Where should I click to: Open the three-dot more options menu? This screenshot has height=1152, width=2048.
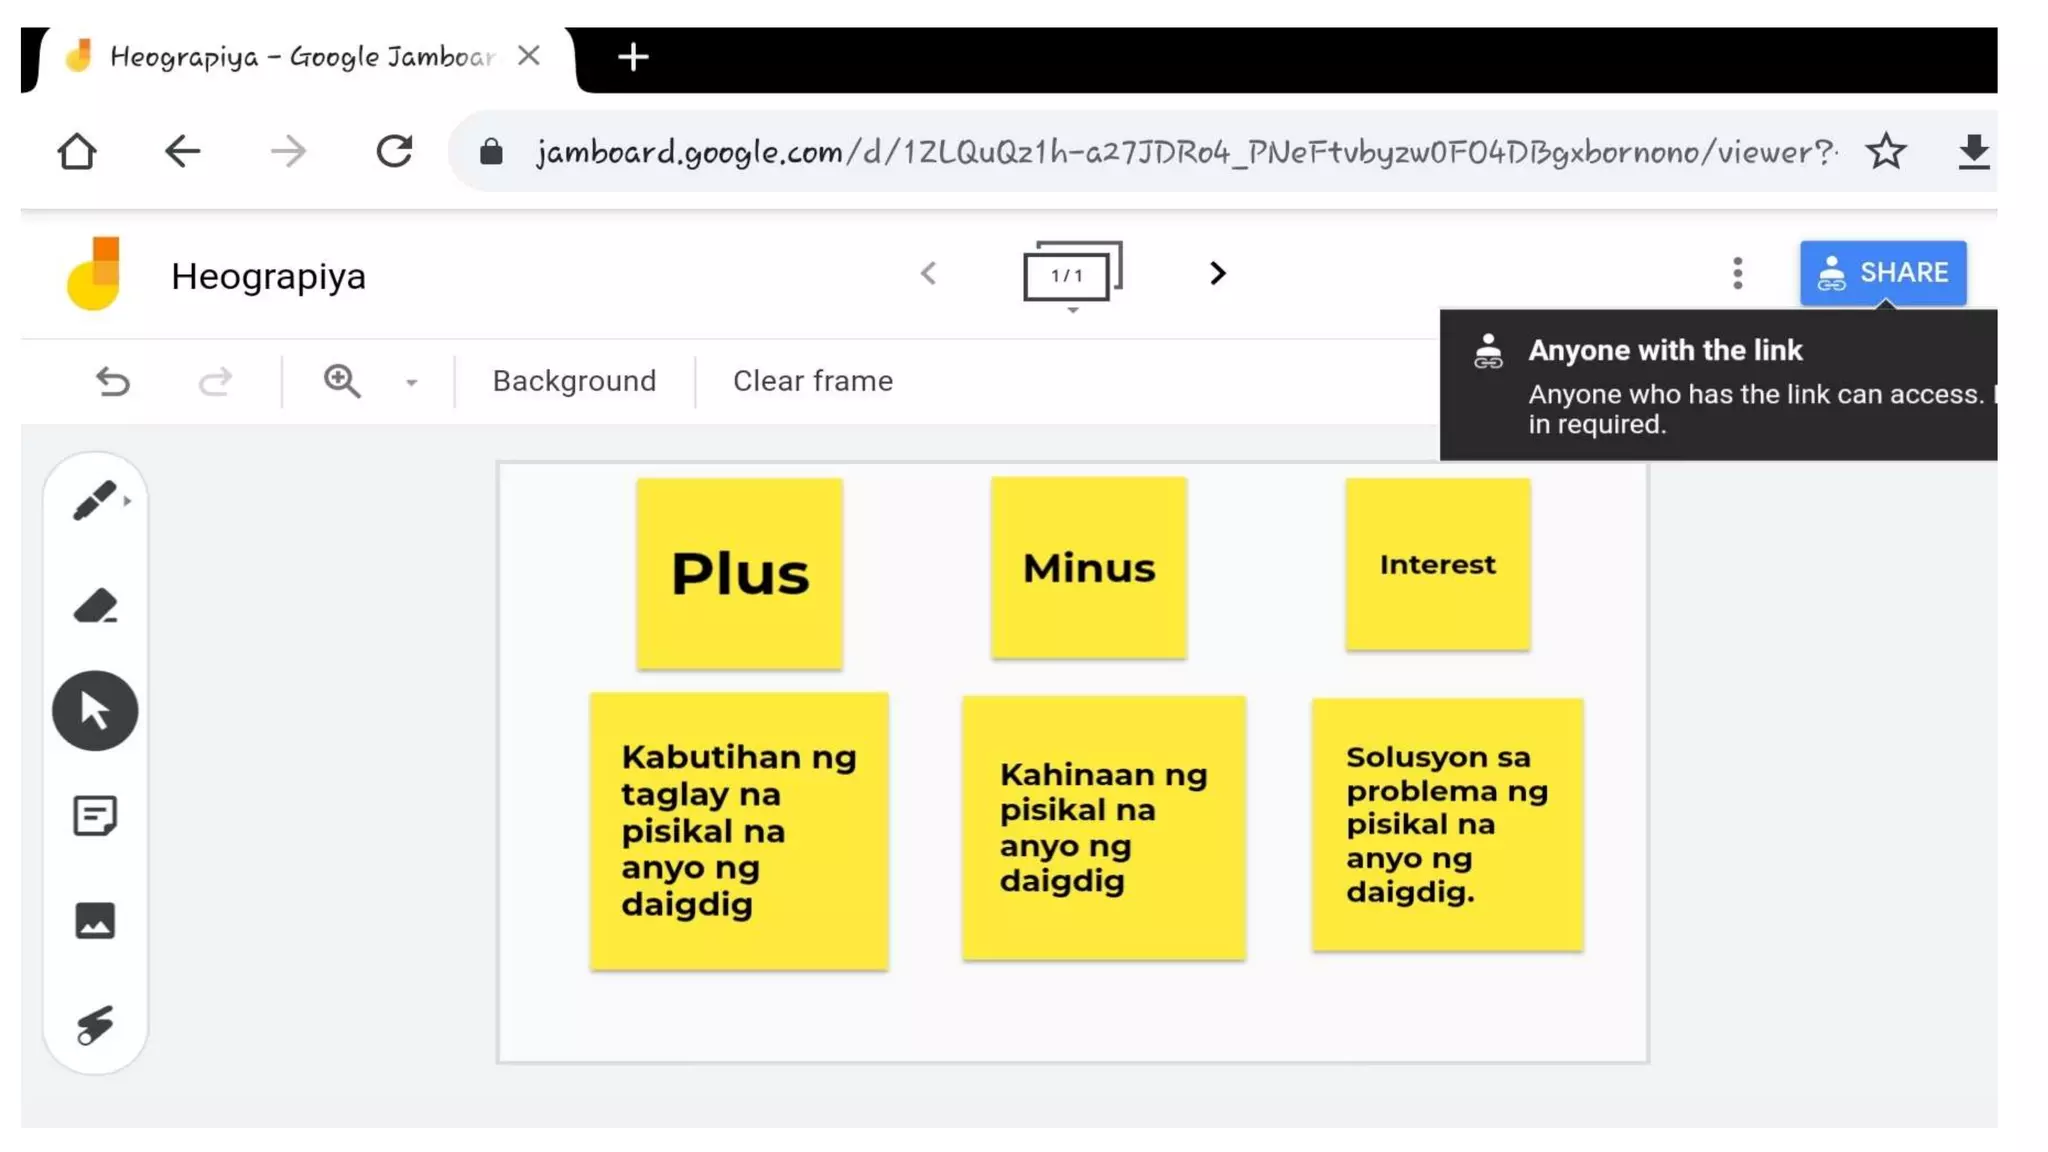(1737, 273)
